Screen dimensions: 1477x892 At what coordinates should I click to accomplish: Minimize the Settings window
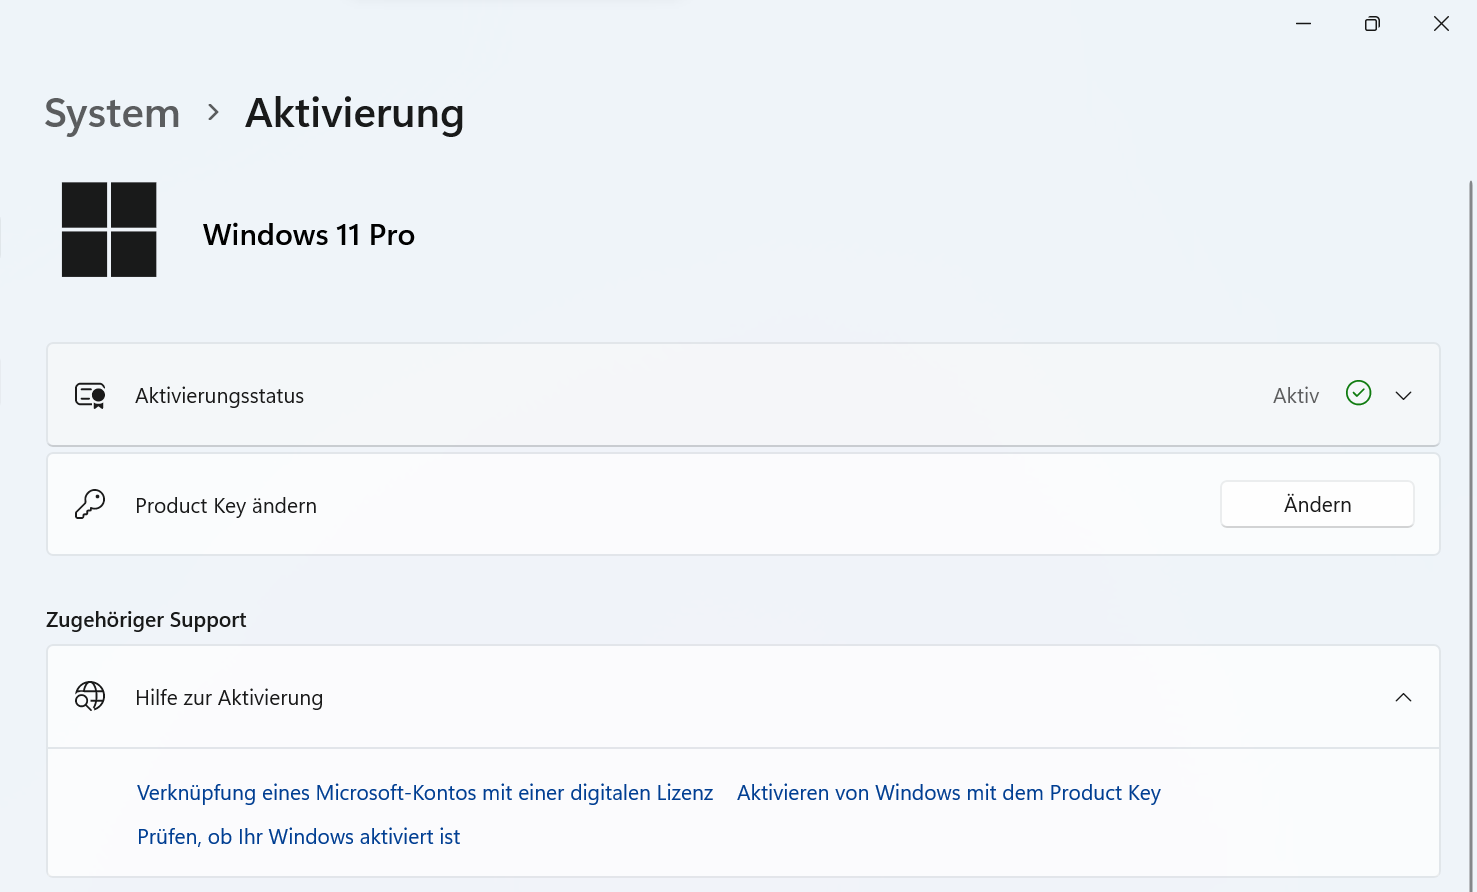click(x=1303, y=24)
